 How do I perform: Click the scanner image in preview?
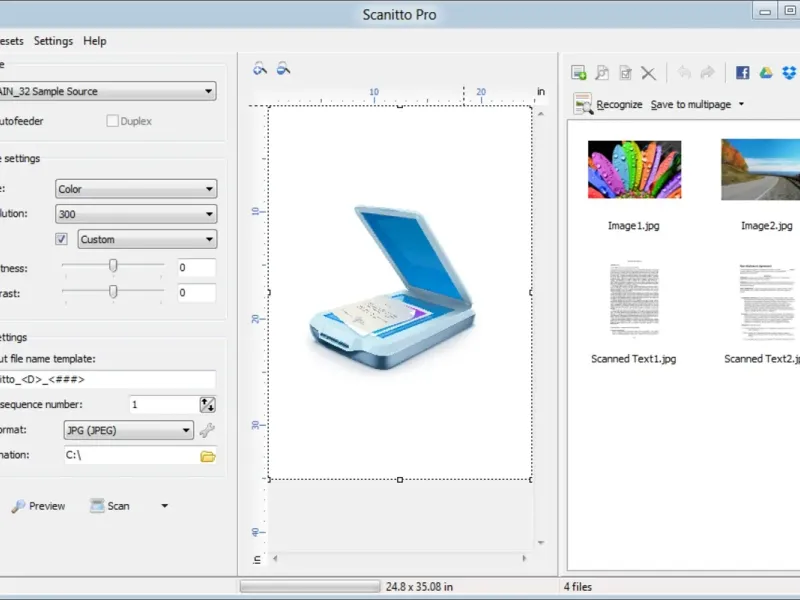tap(392, 287)
